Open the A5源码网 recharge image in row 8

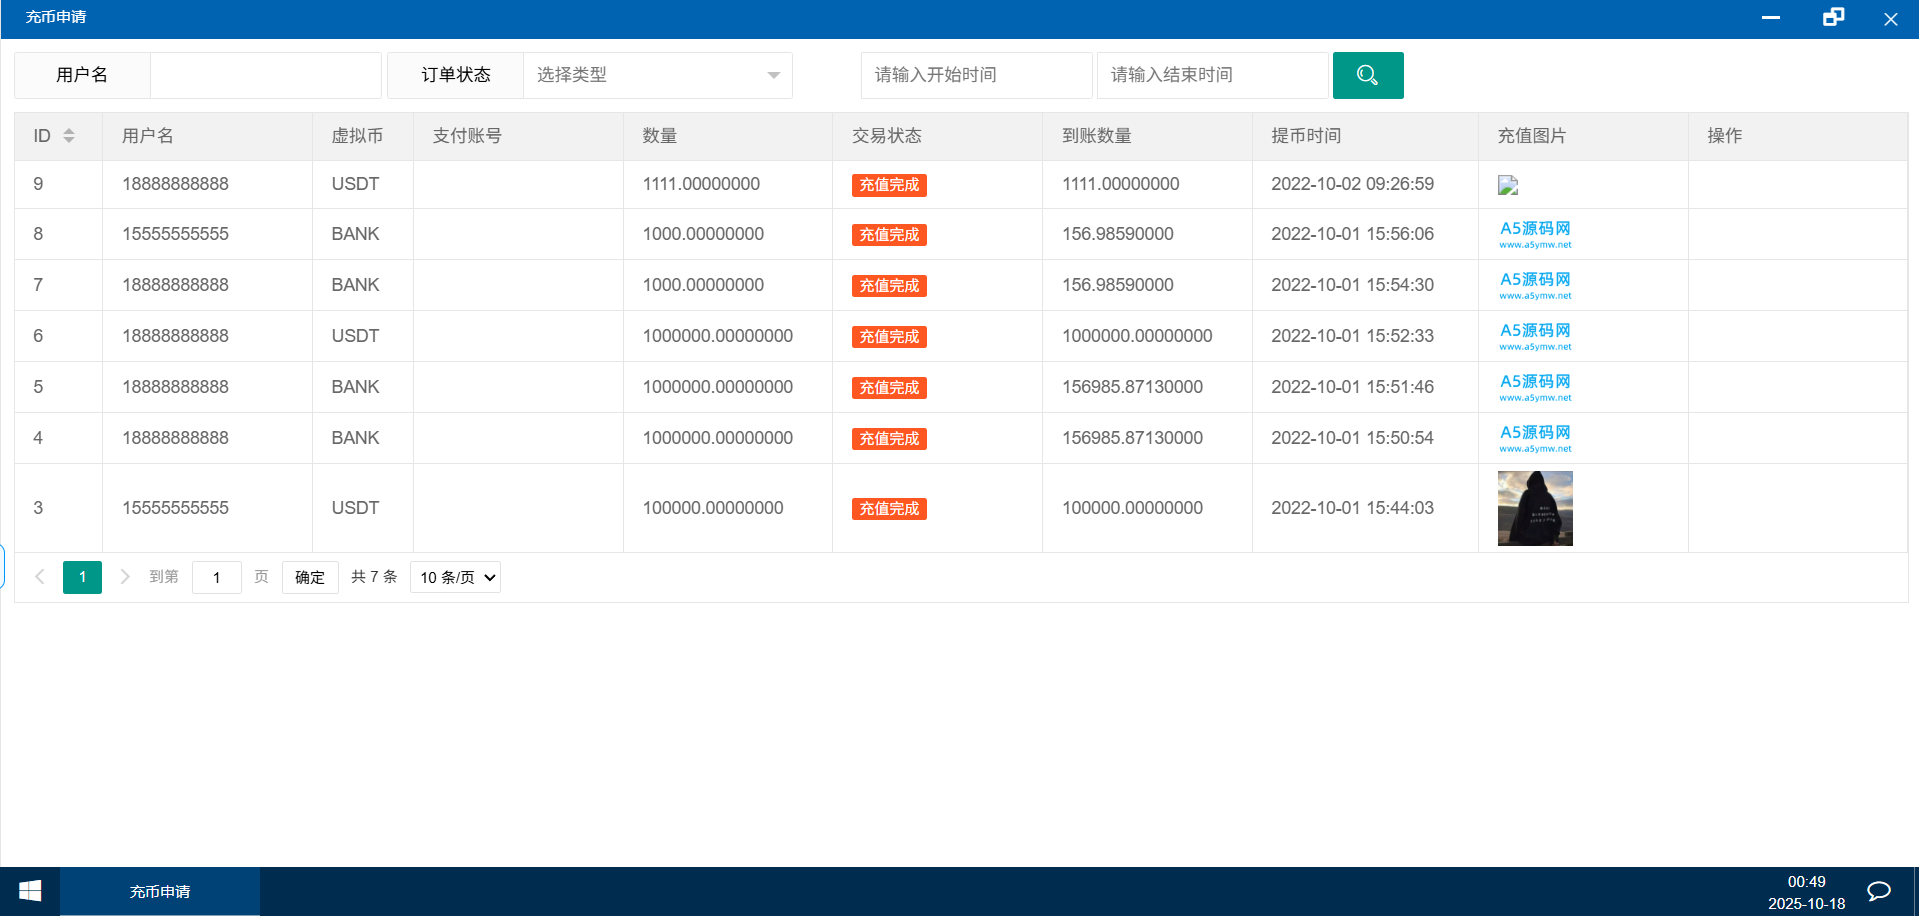pos(1534,234)
